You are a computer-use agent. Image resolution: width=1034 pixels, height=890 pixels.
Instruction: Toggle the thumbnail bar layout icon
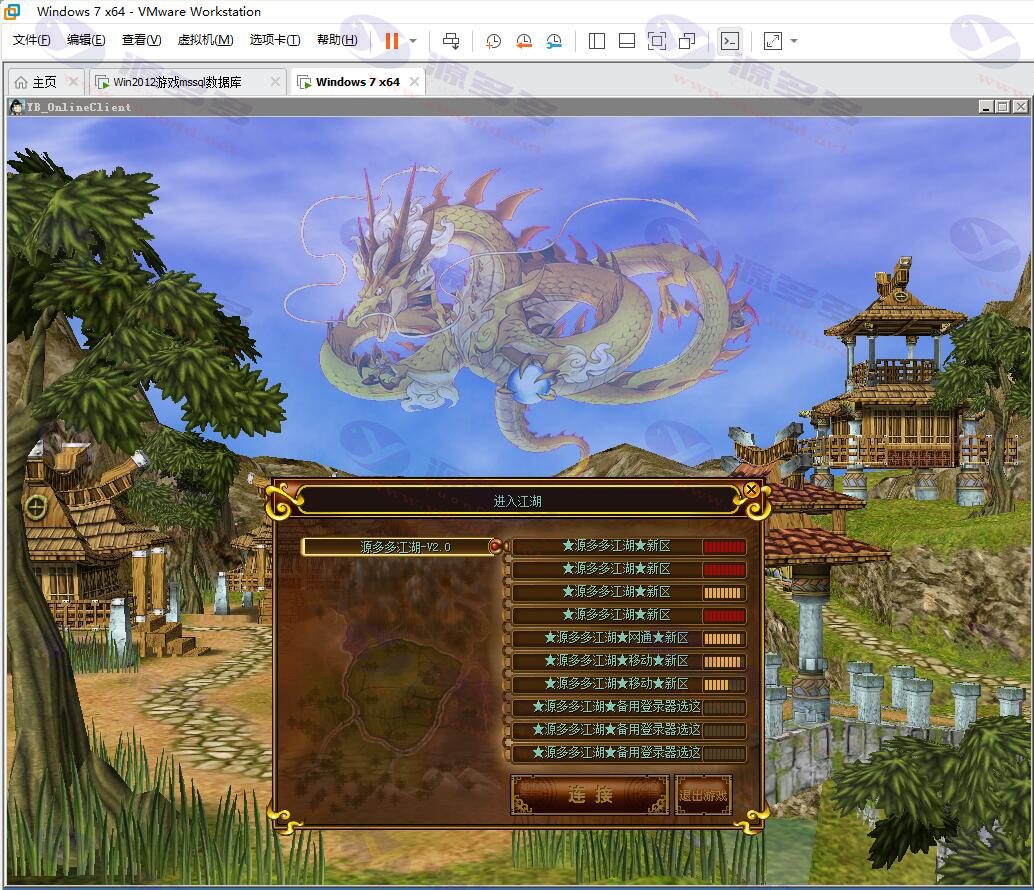pyautogui.click(x=626, y=41)
